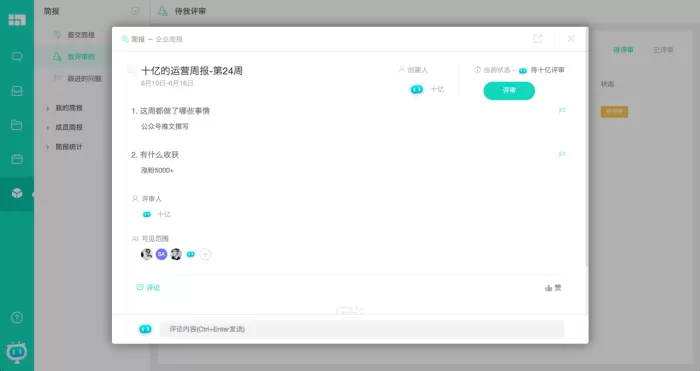The image size is (700, 371).
Task: Switch to the 待评审 tab
Action: point(623,50)
